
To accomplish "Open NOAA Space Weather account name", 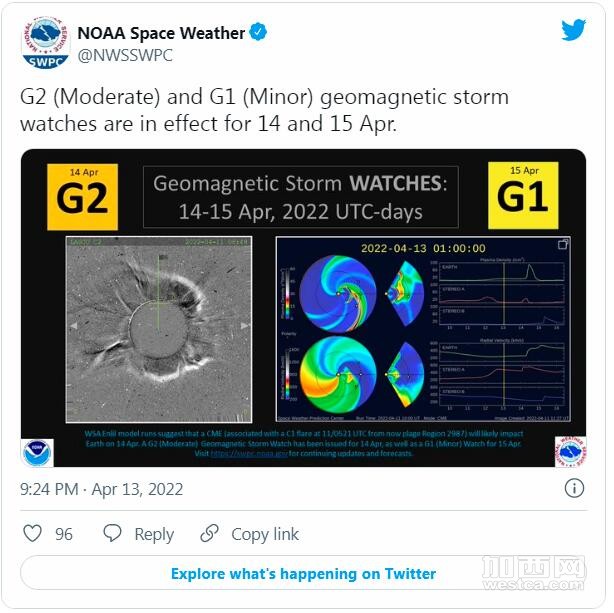I will click(x=161, y=33).
